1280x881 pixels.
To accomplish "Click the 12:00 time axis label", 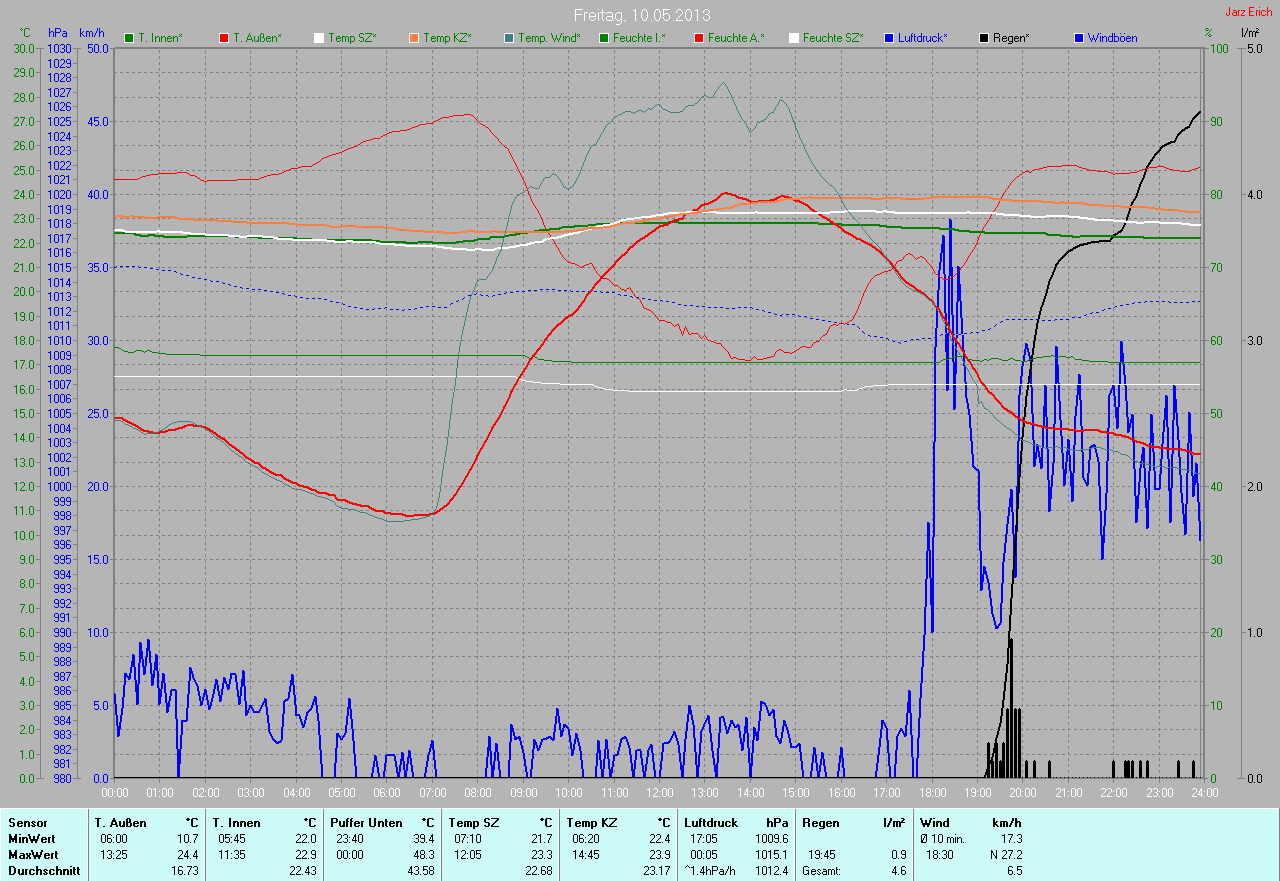I will (x=659, y=793).
